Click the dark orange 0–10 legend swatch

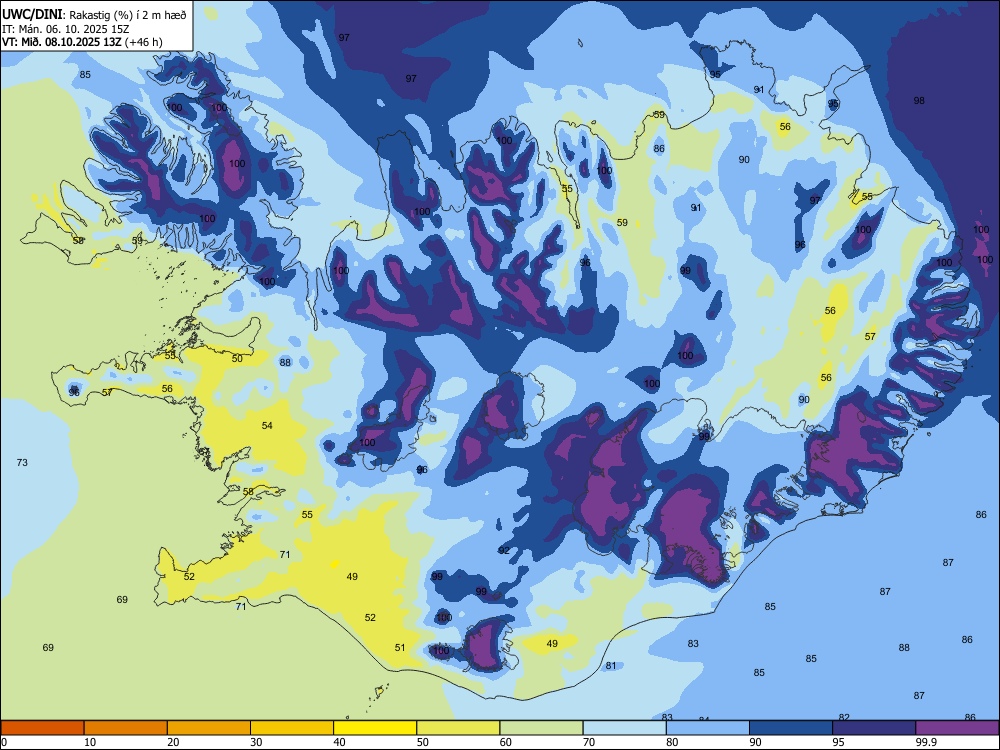click(x=43, y=728)
